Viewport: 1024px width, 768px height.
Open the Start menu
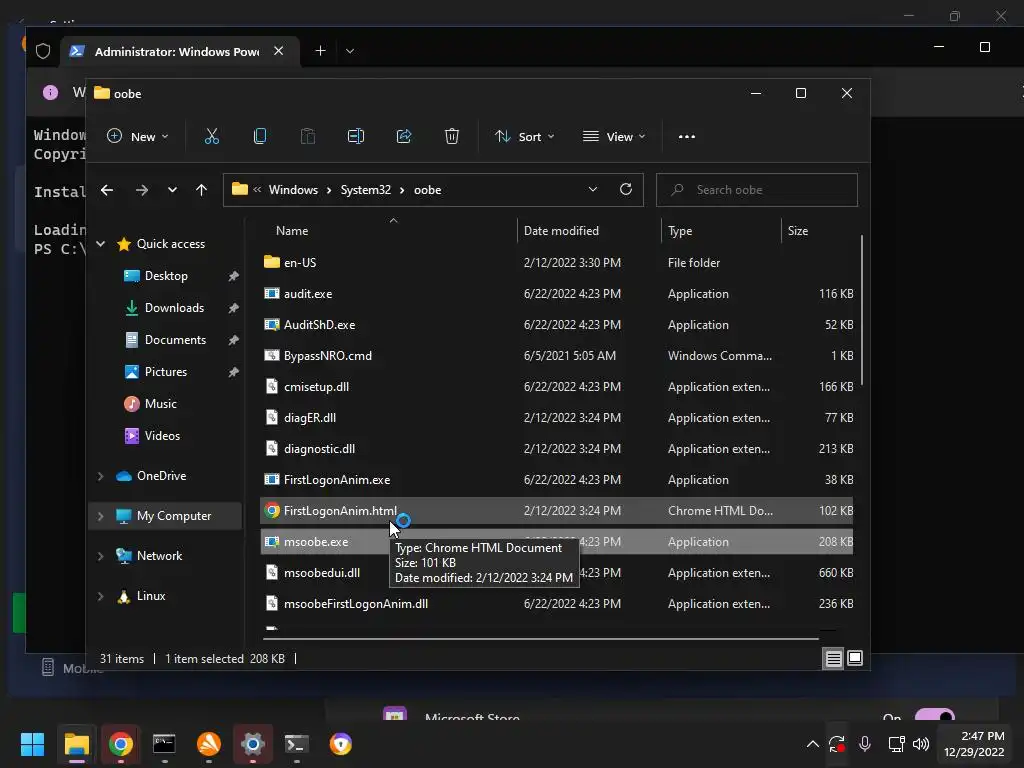click(32, 744)
